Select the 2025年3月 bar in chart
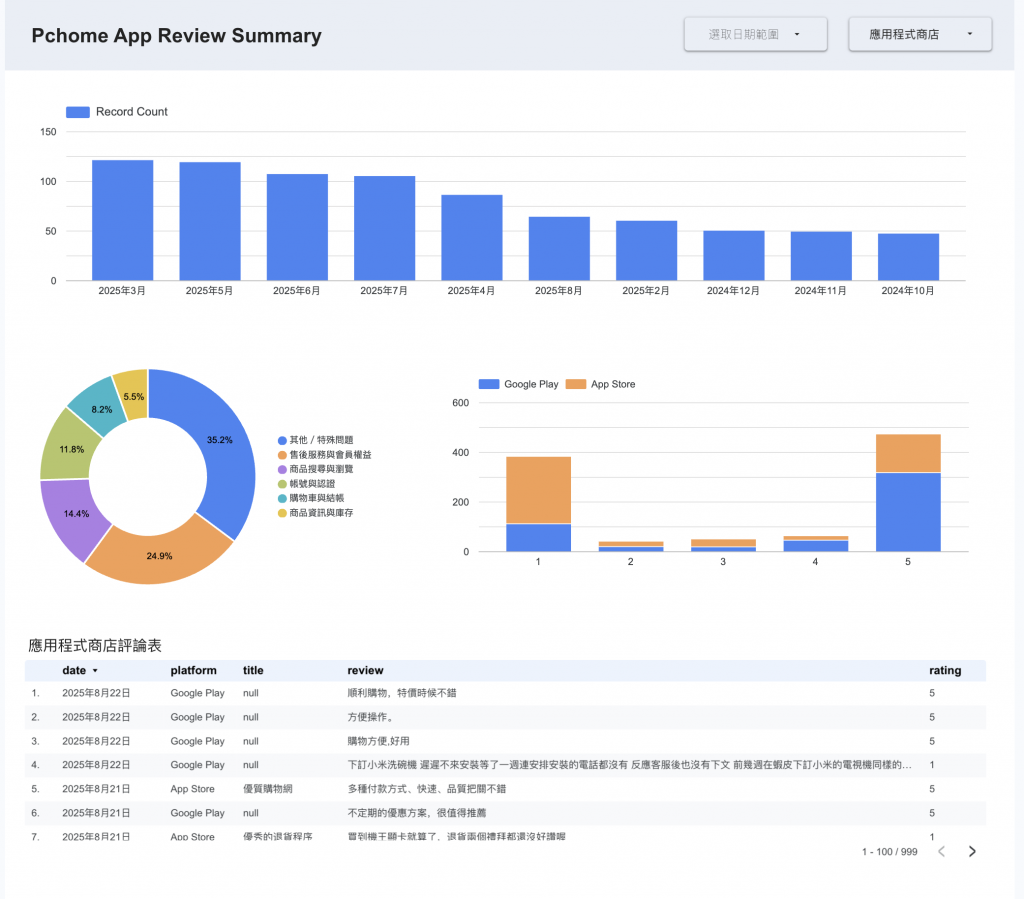Image resolution: width=1024 pixels, height=899 pixels. point(123,220)
